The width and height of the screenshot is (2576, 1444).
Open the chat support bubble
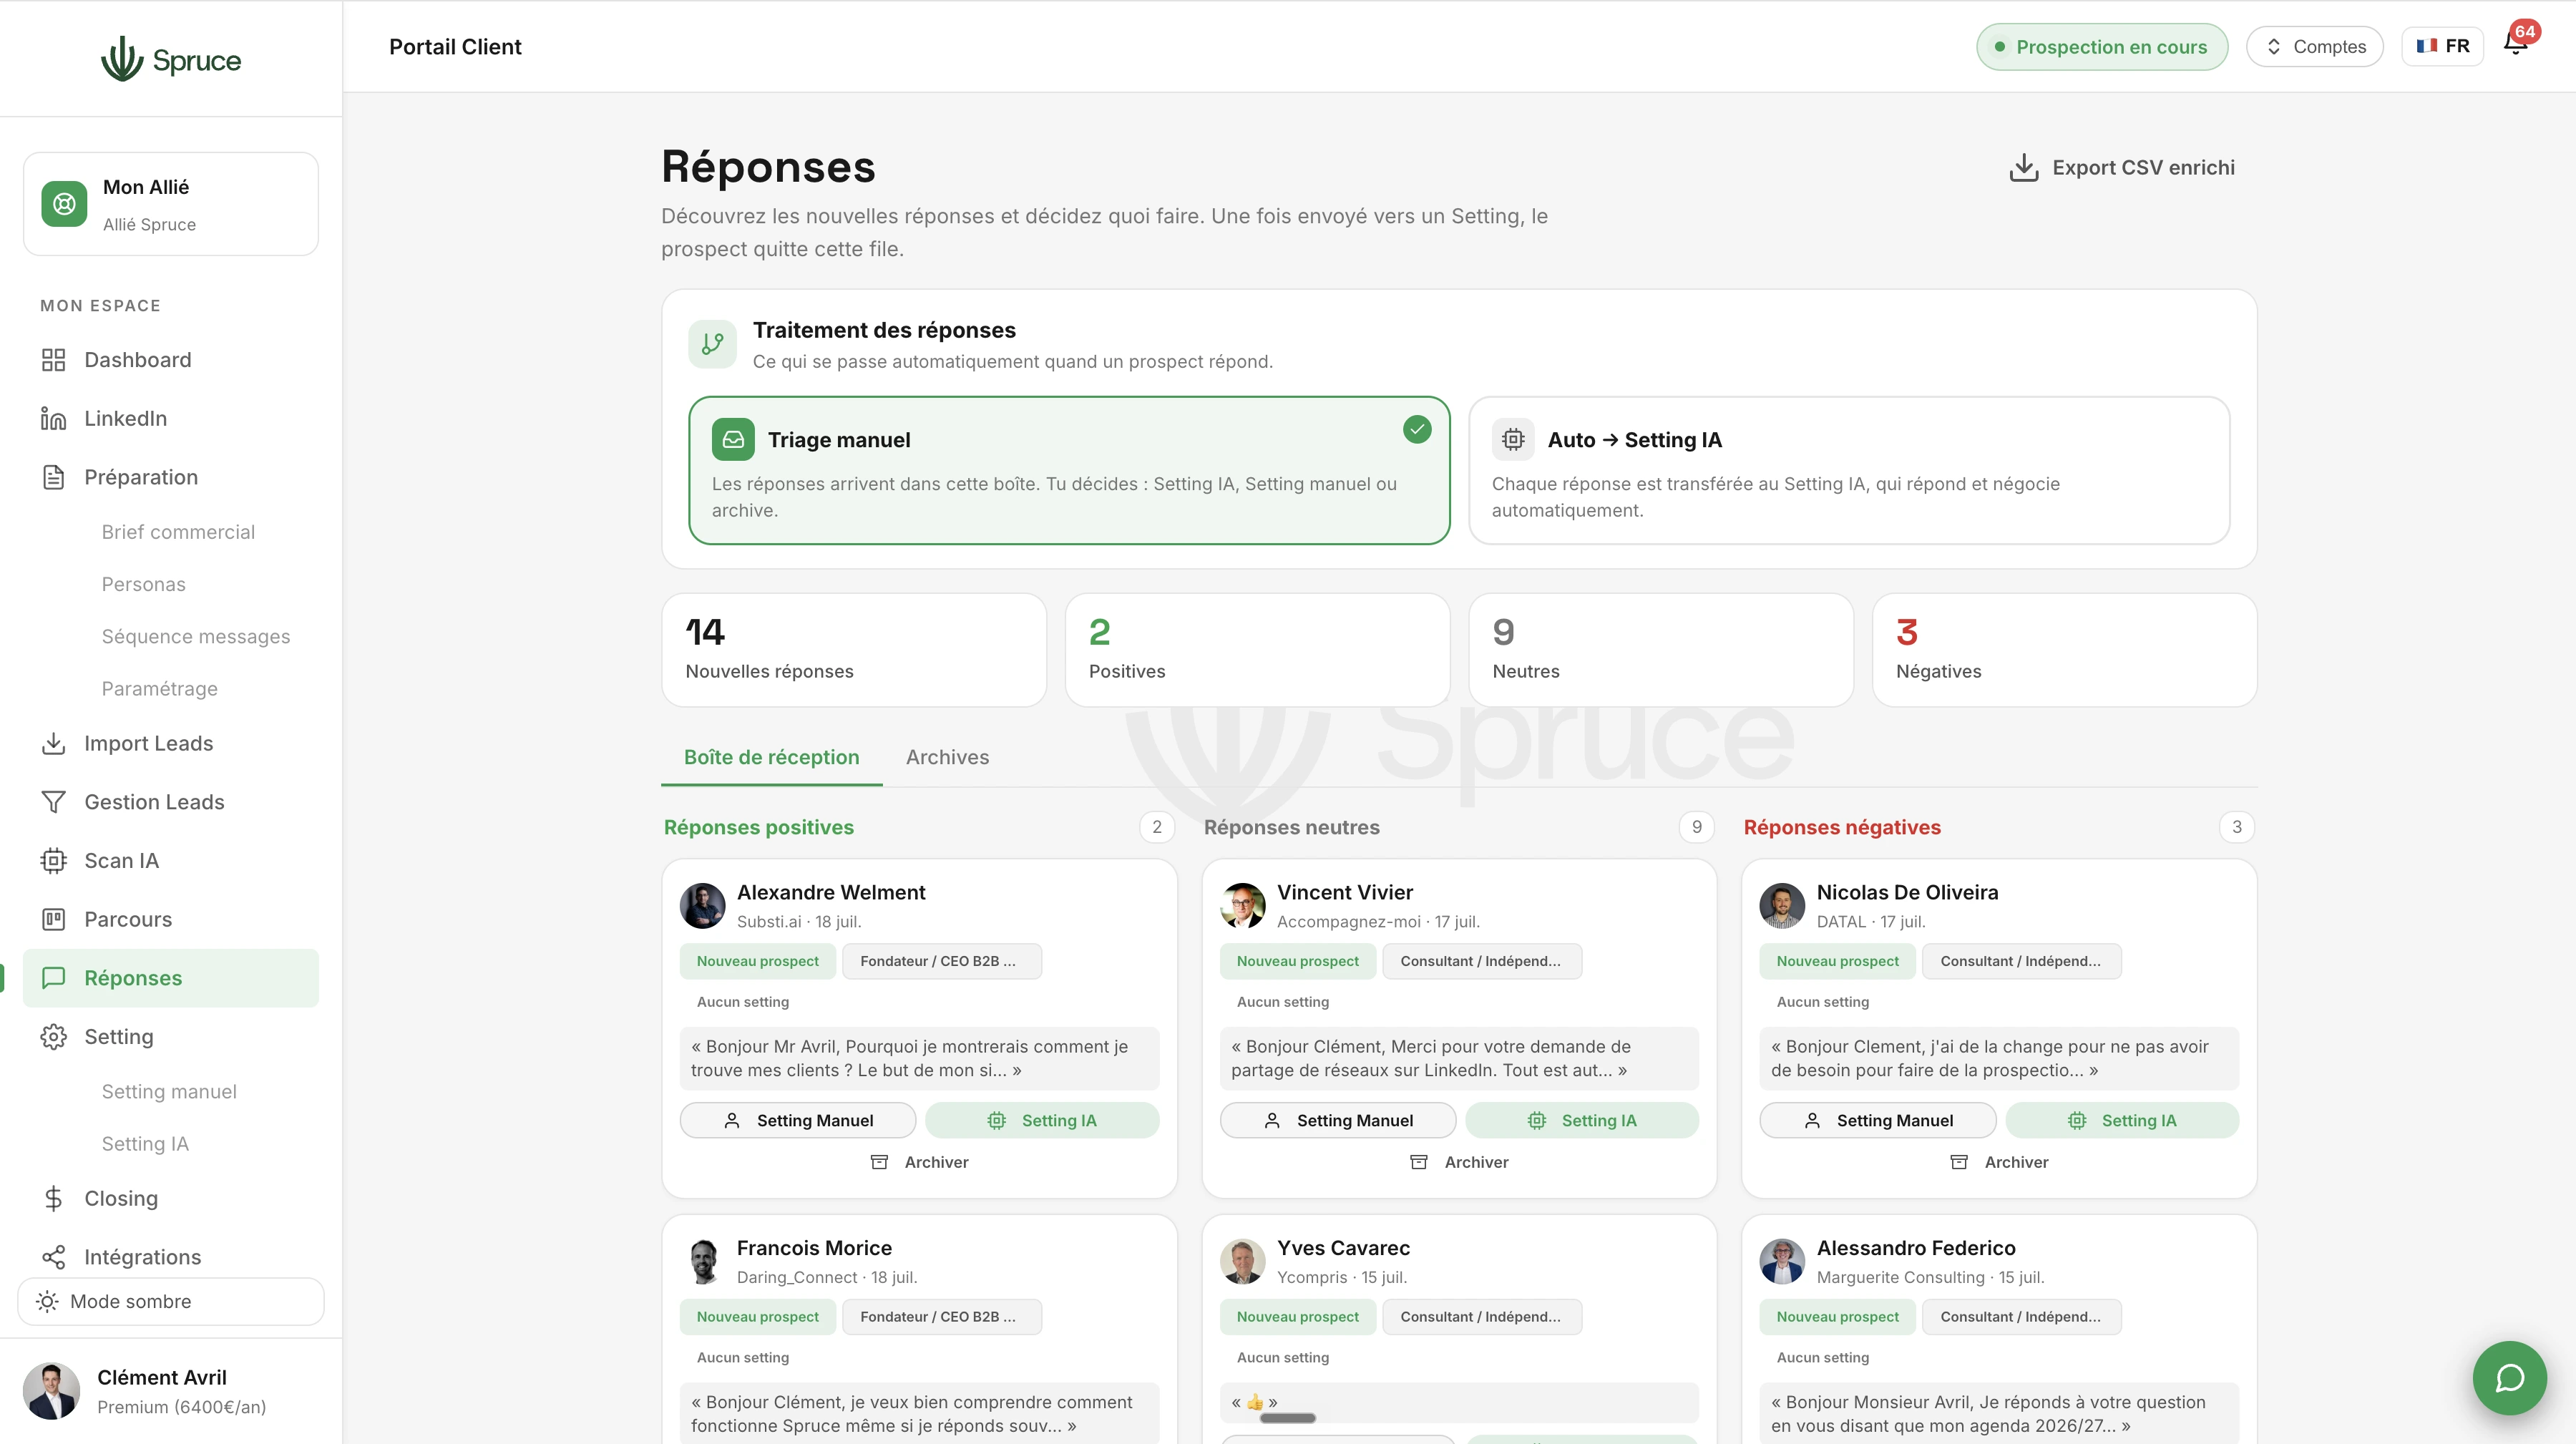point(2510,1378)
